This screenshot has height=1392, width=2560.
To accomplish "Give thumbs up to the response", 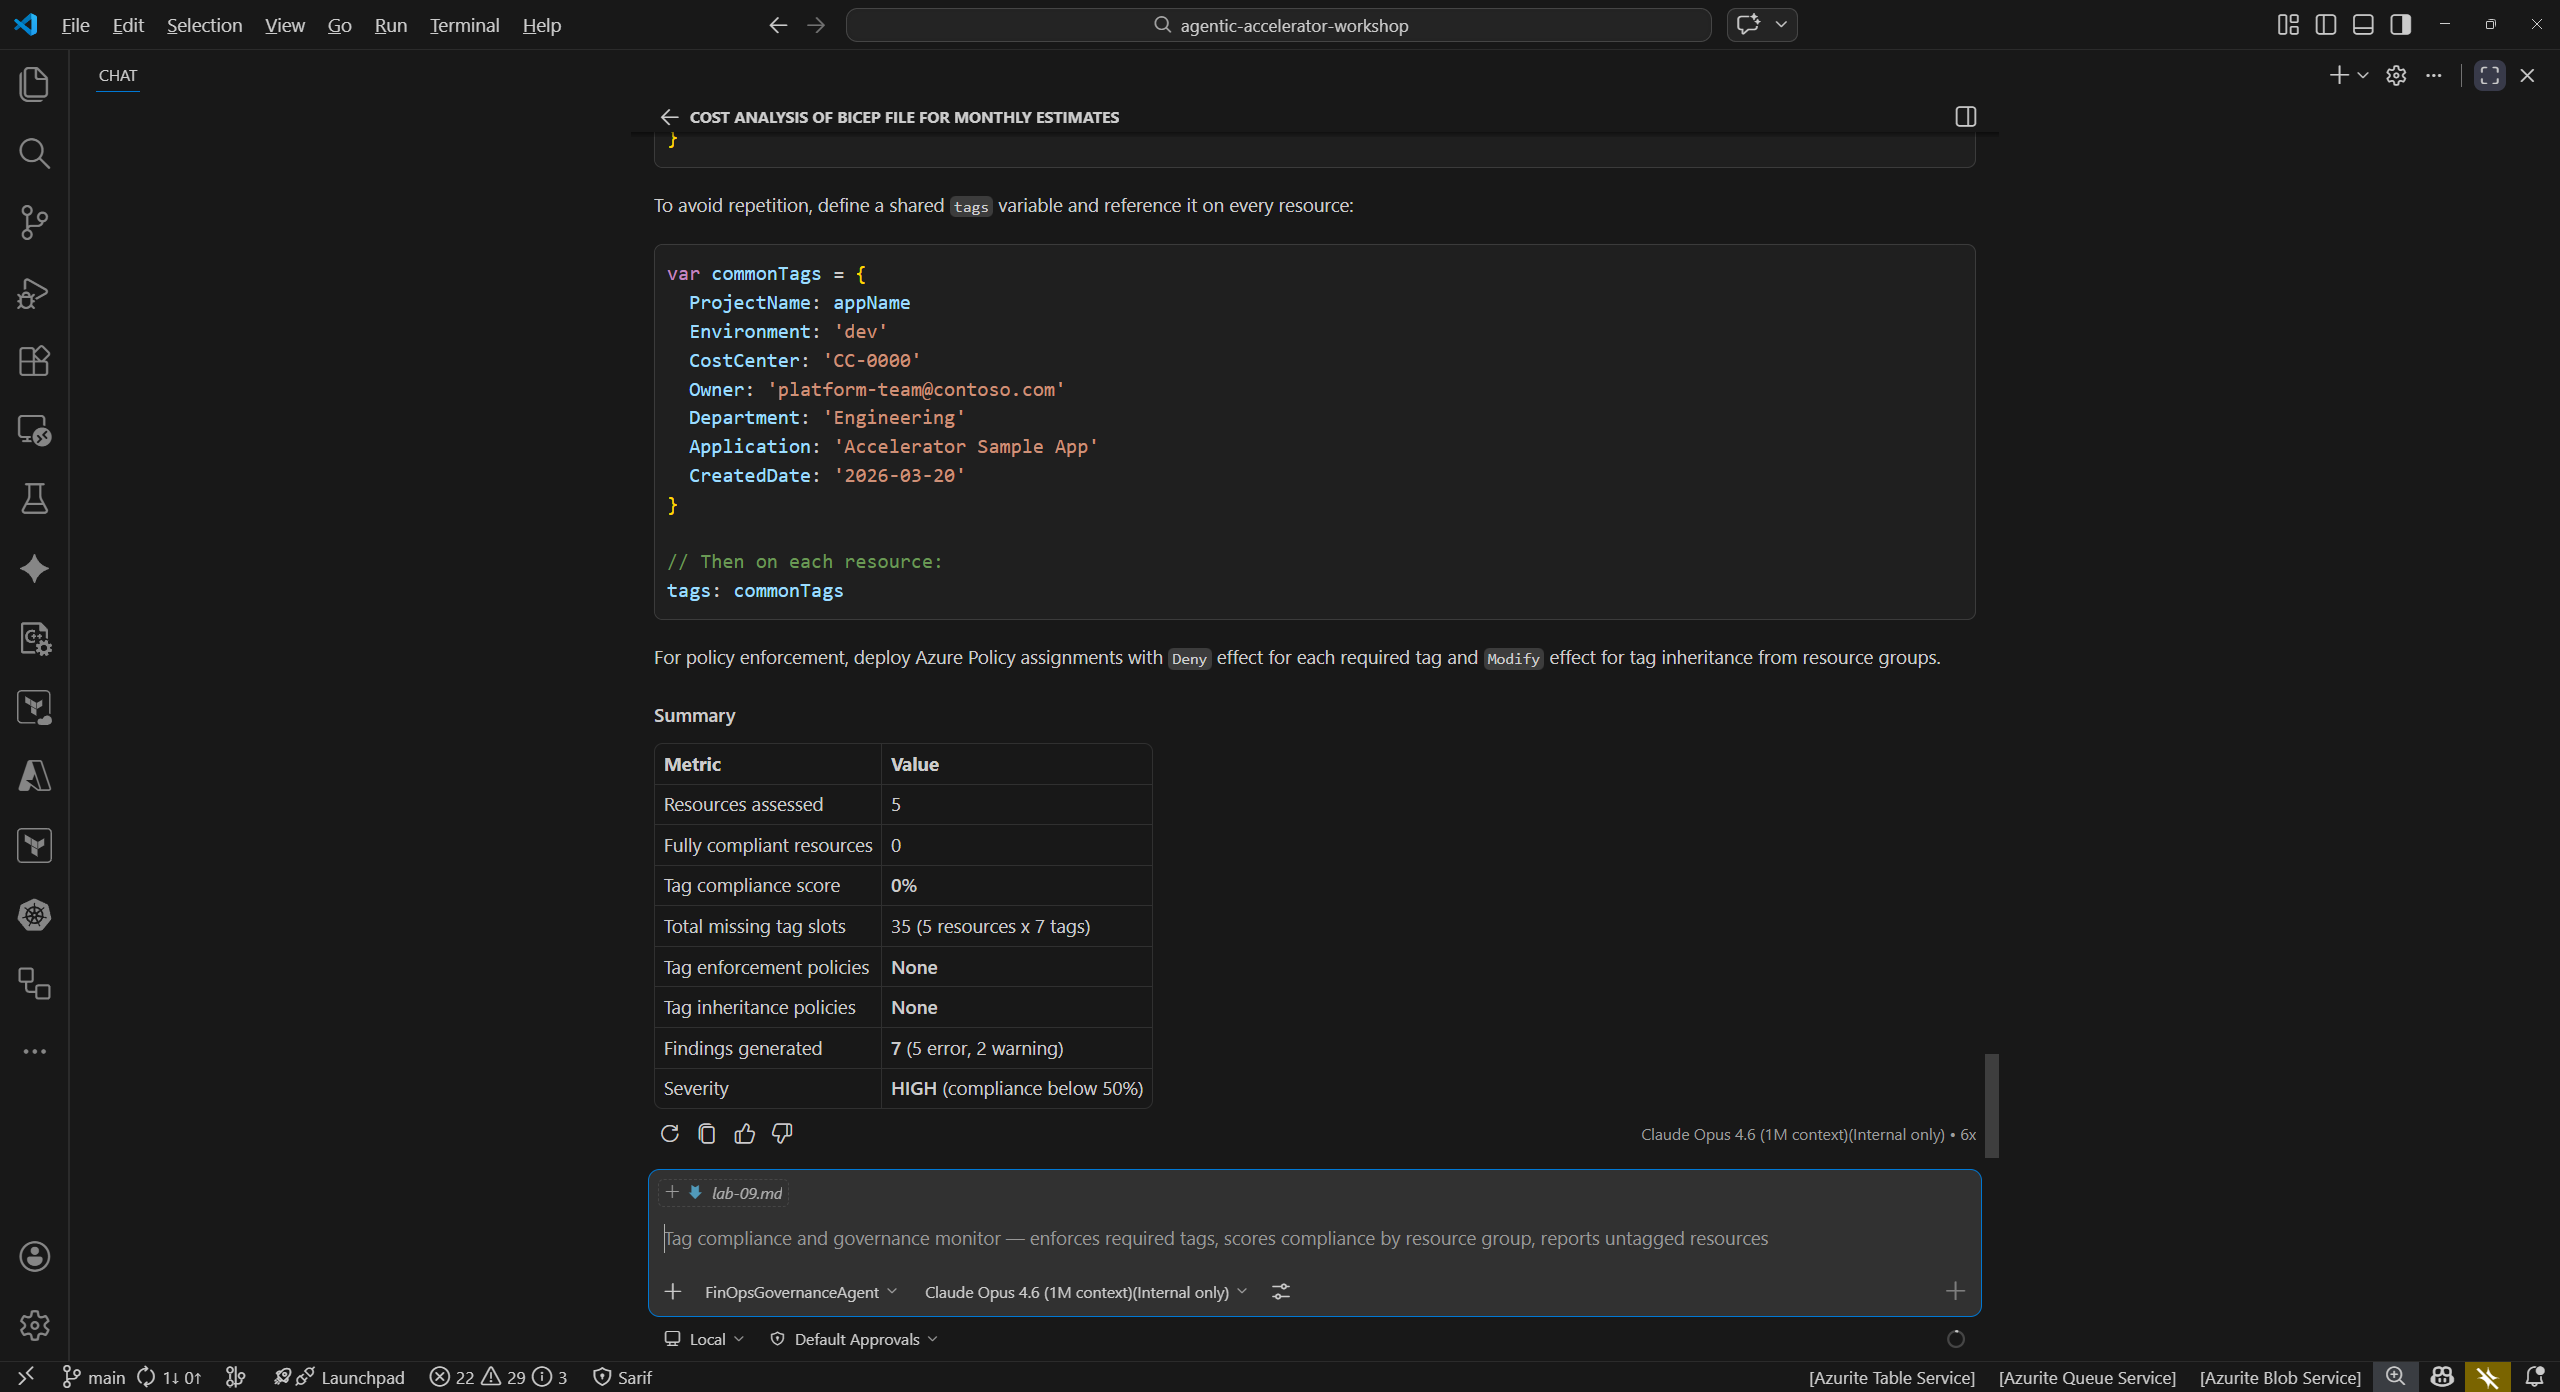I will point(745,1133).
